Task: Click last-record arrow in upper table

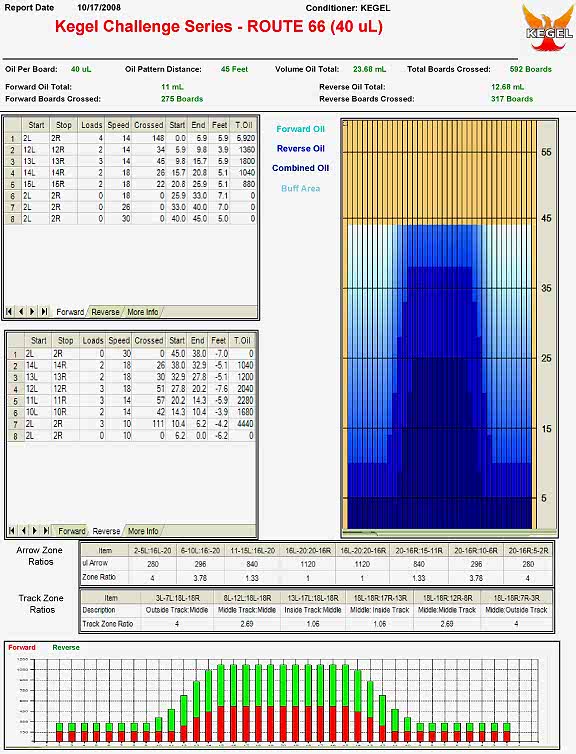Action: point(44,312)
